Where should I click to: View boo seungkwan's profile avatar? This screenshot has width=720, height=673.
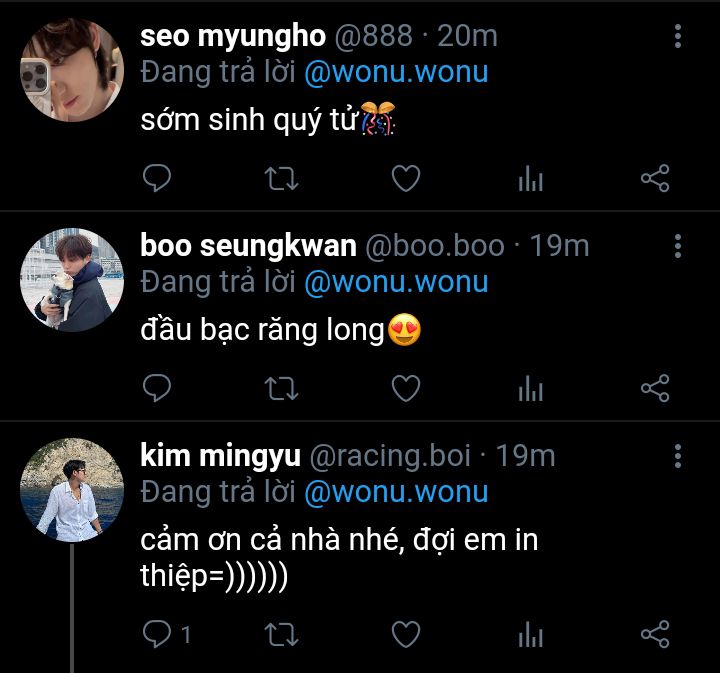pos(71,280)
